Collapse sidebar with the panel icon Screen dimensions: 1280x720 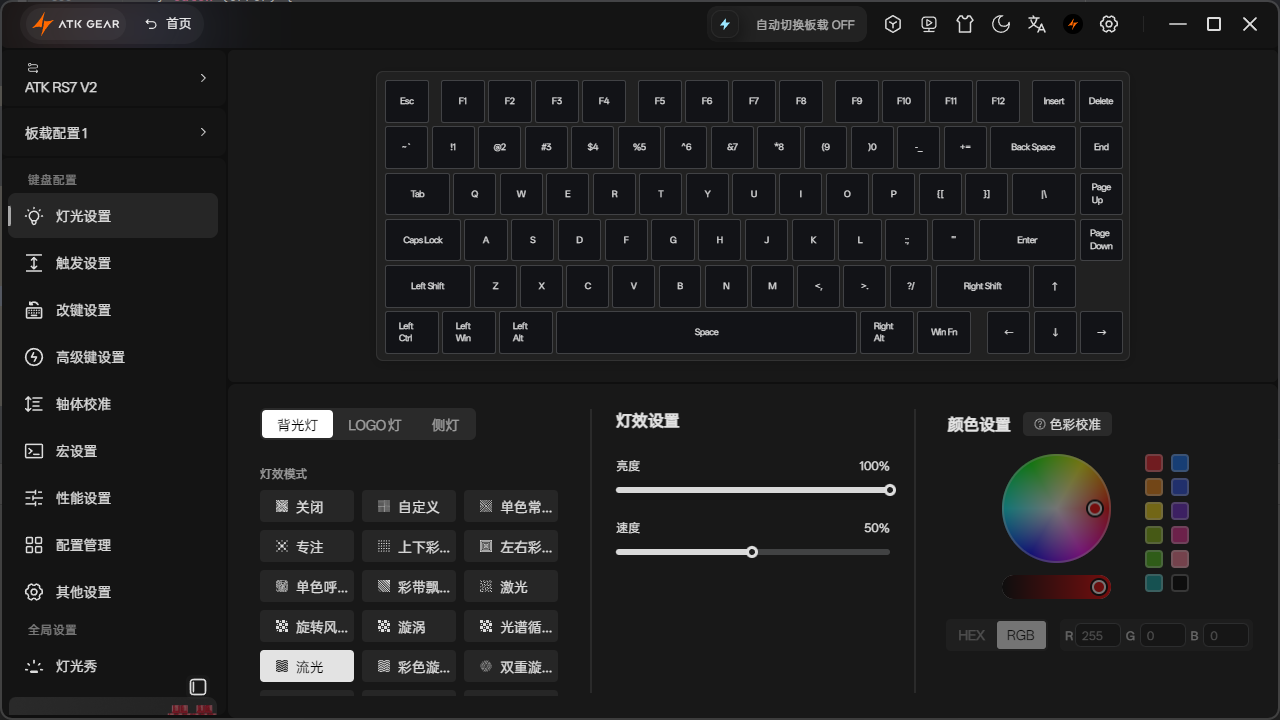[x=198, y=687]
